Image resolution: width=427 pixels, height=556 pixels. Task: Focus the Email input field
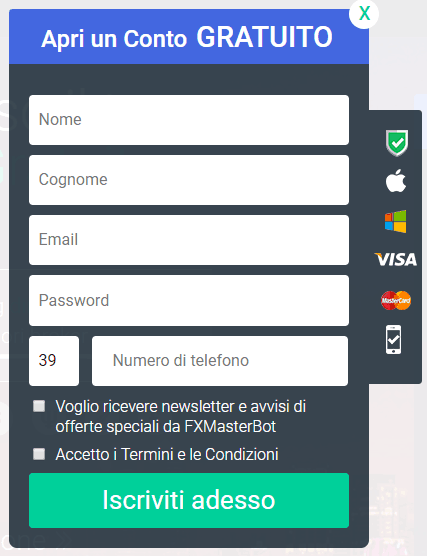(x=189, y=240)
